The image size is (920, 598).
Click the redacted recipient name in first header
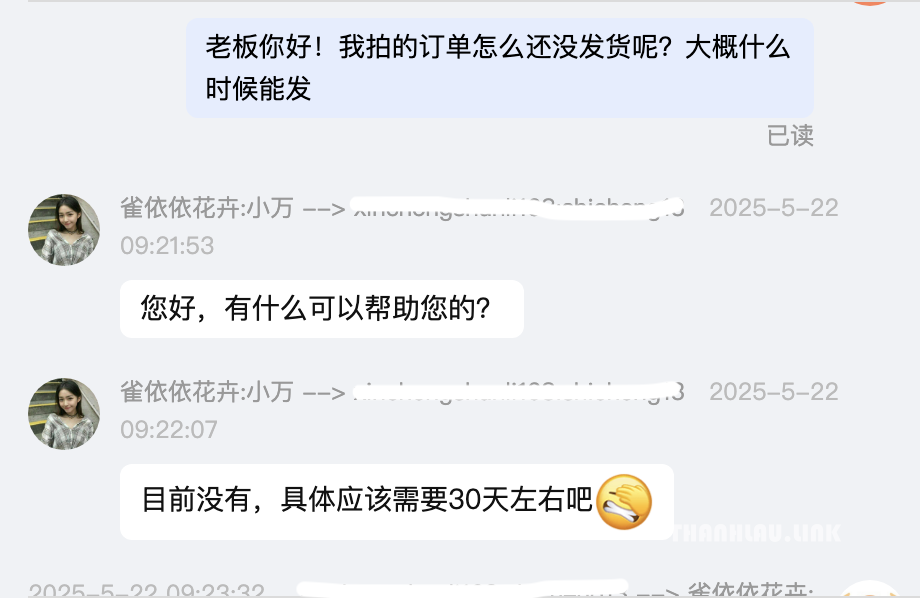[518, 208]
